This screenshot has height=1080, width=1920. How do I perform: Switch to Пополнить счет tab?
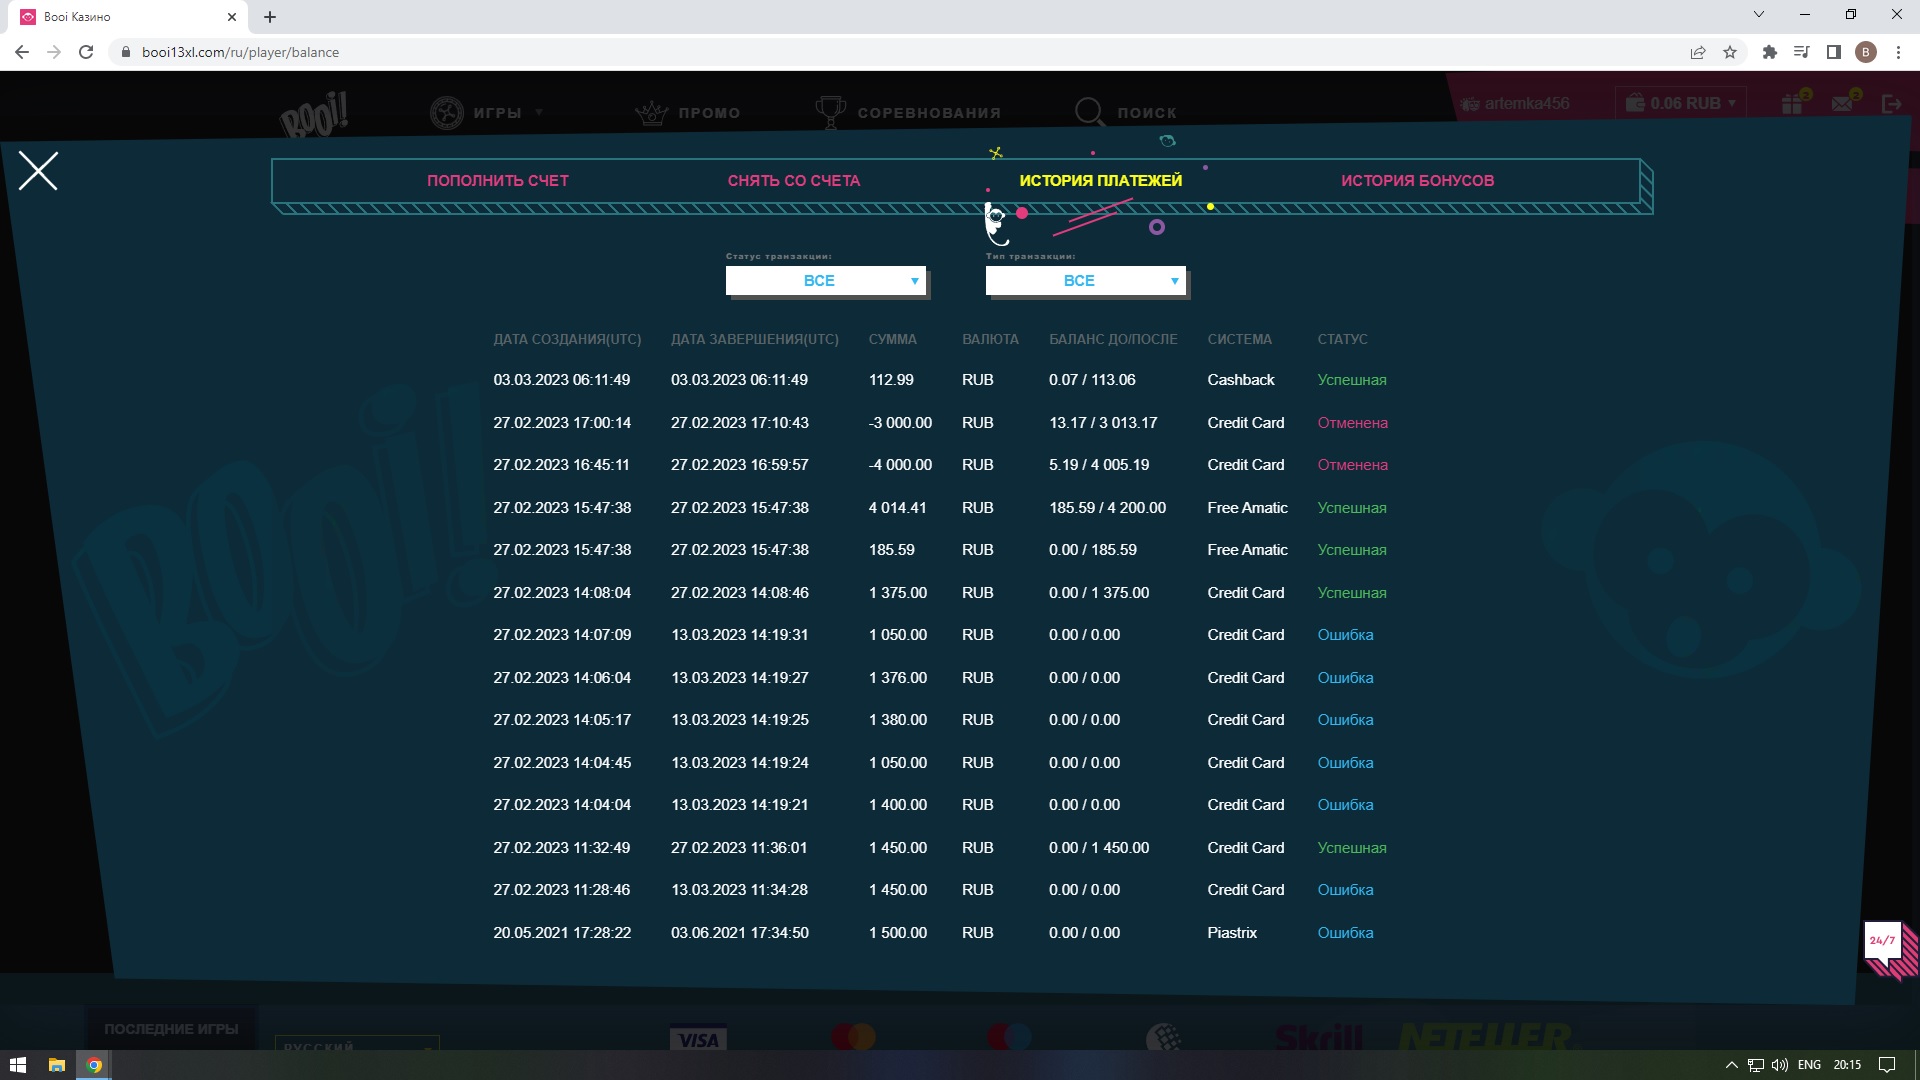point(497,181)
